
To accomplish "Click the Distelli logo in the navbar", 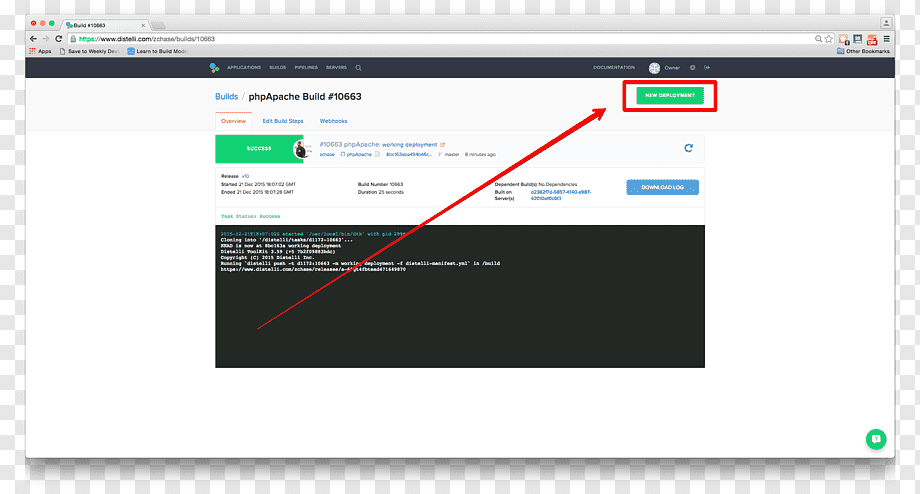I will click(214, 67).
